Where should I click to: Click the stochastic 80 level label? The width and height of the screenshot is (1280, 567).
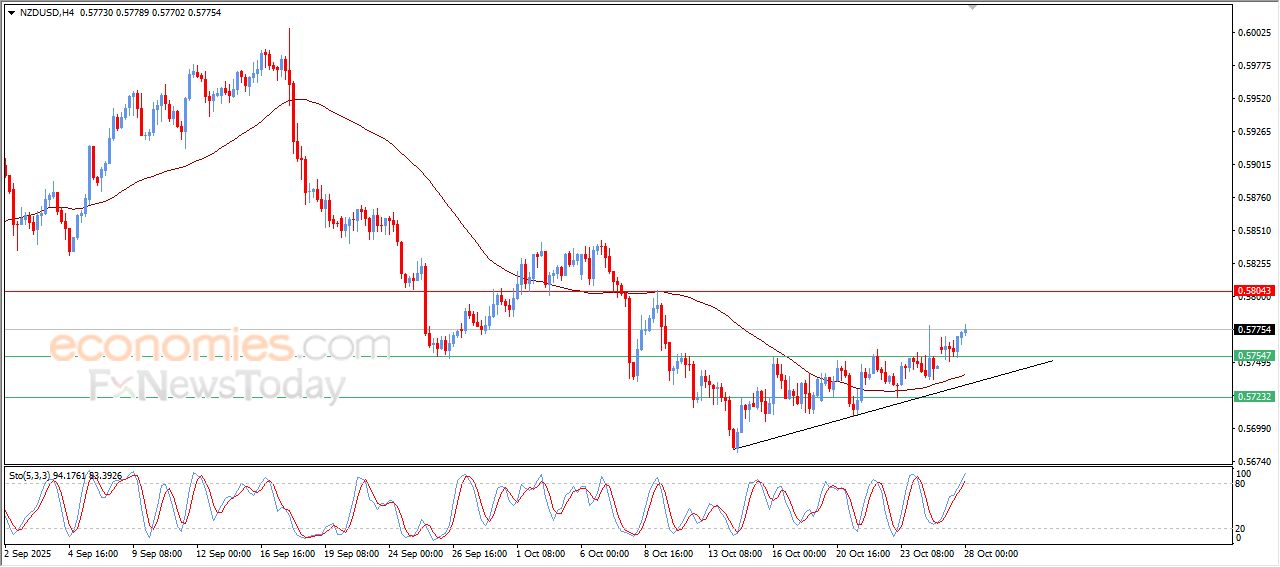(x=1242, y=484)
